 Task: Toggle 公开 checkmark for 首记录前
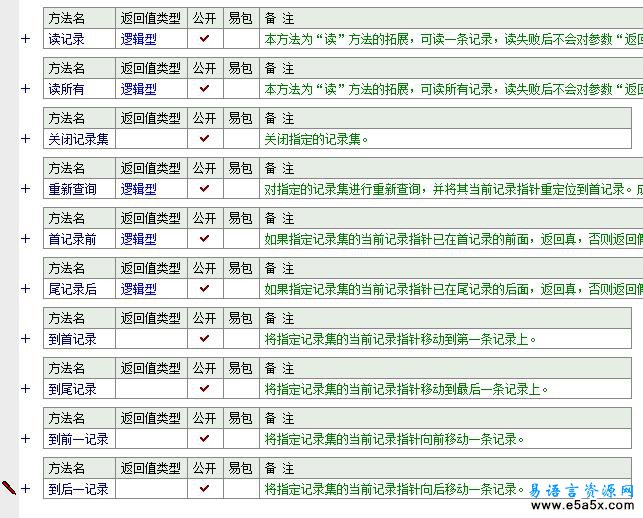tap(205, 239)
